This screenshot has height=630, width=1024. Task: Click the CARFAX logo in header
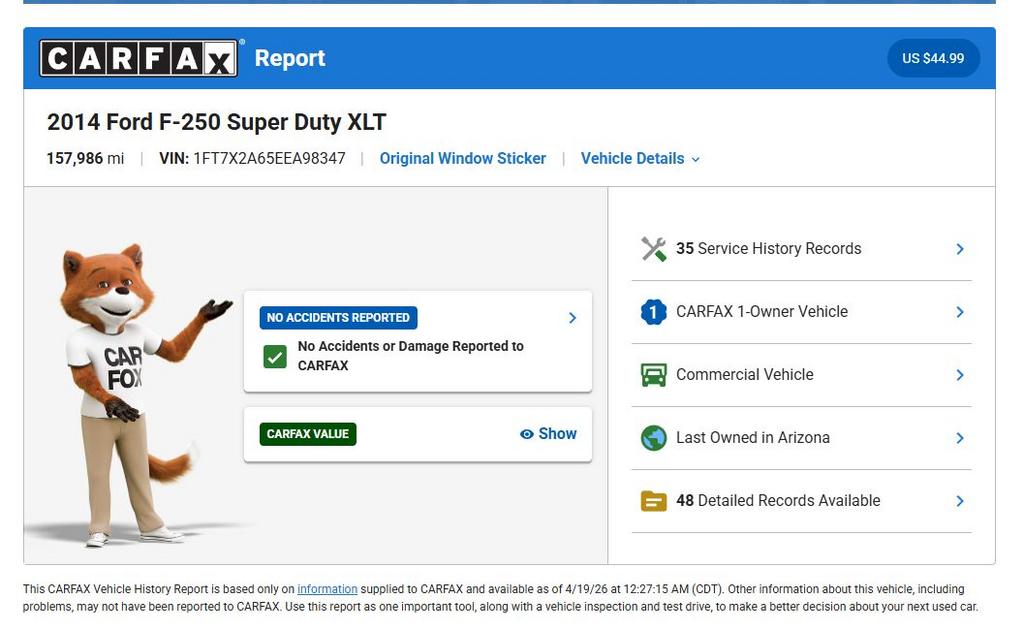coord(138,59)
